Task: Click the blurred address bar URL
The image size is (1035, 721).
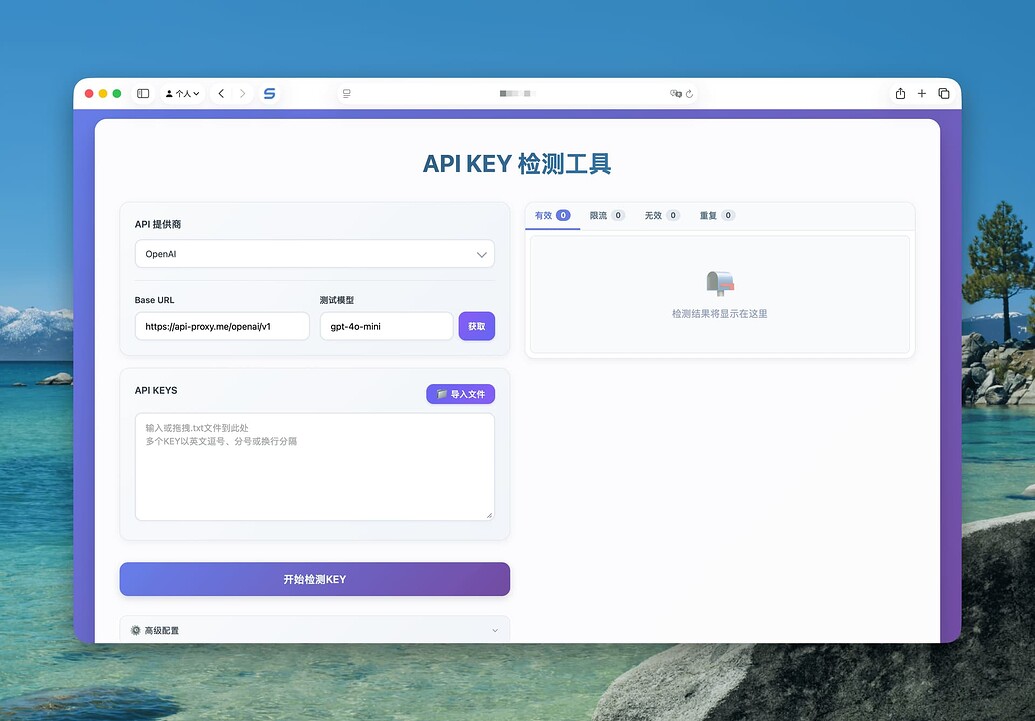Action: 517,94
